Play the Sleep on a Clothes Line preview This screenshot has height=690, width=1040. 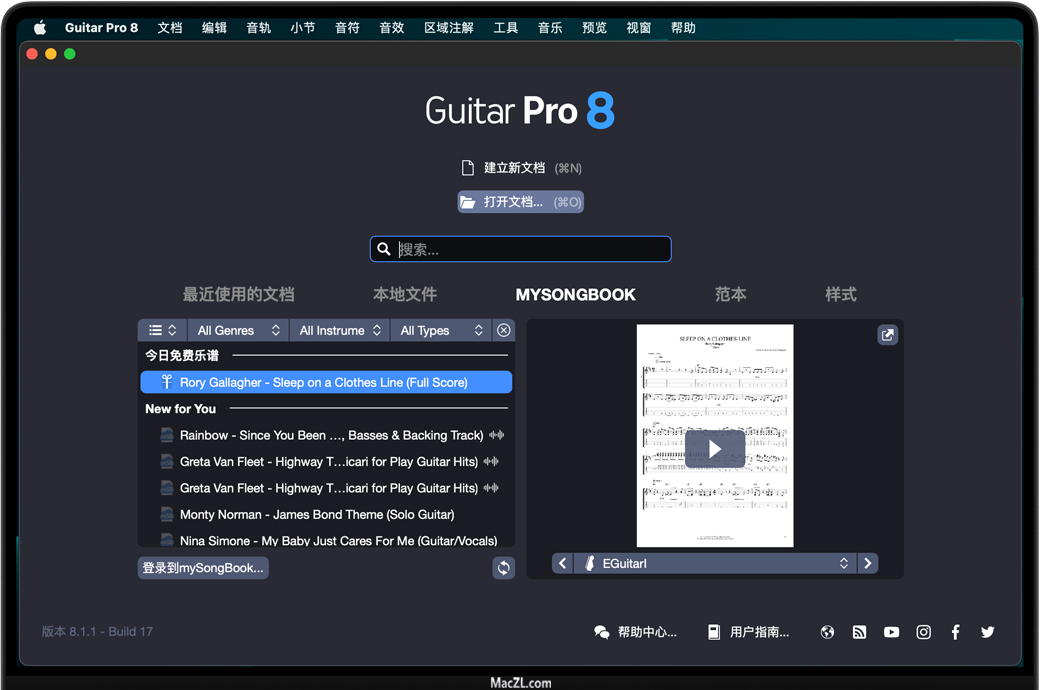pos(714,449)
